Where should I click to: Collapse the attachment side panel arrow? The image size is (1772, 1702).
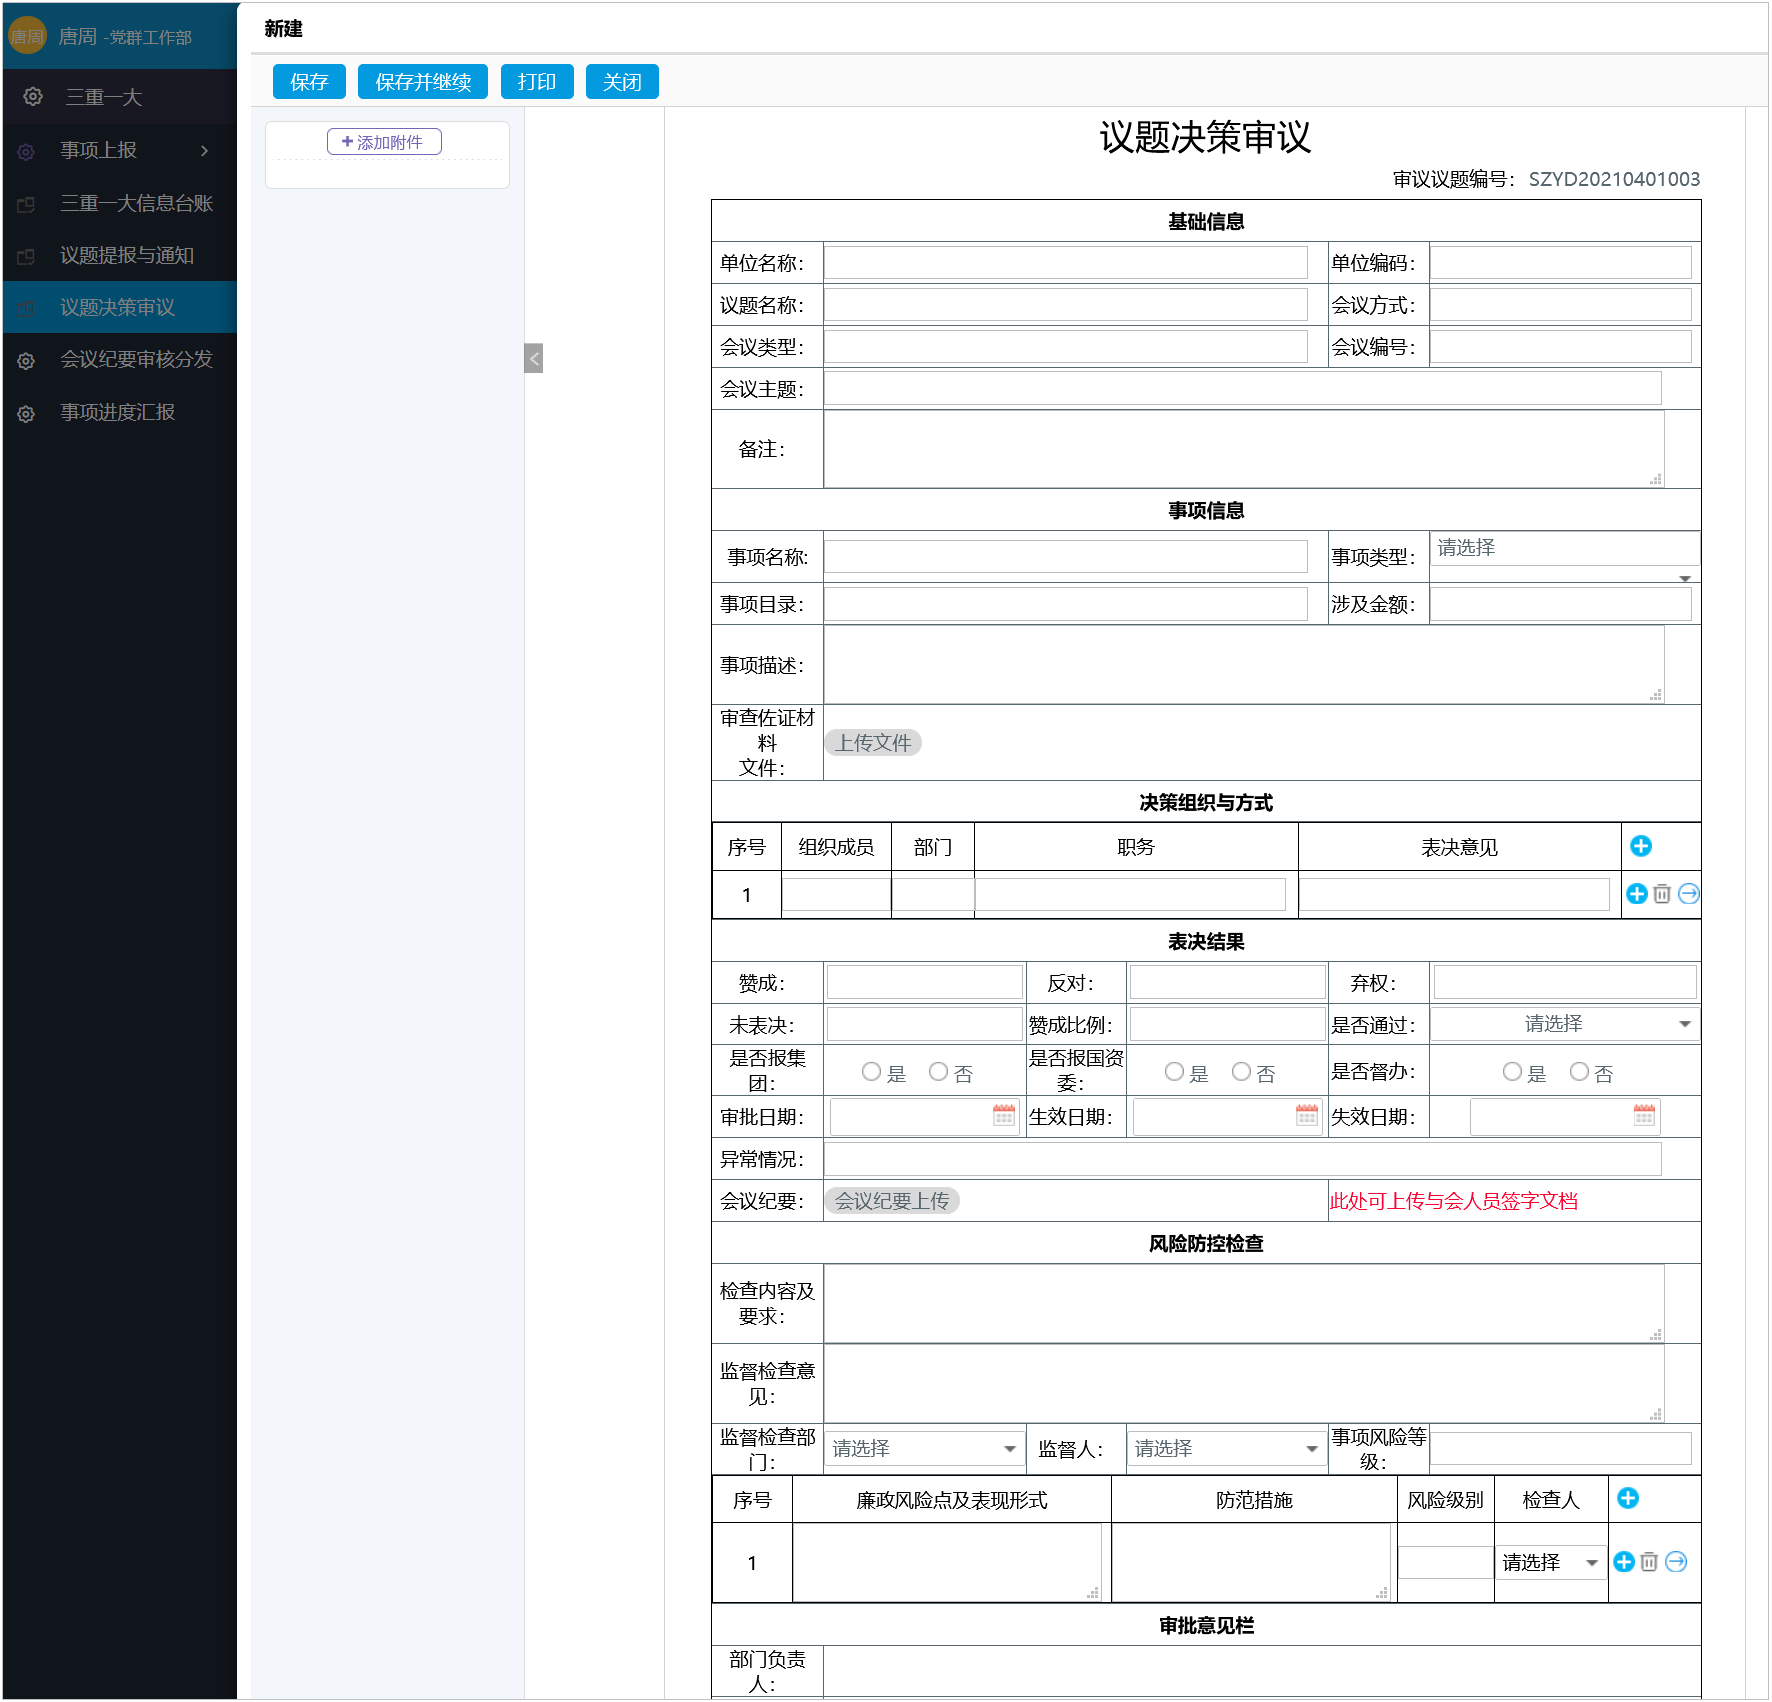(x=534, y=358)
